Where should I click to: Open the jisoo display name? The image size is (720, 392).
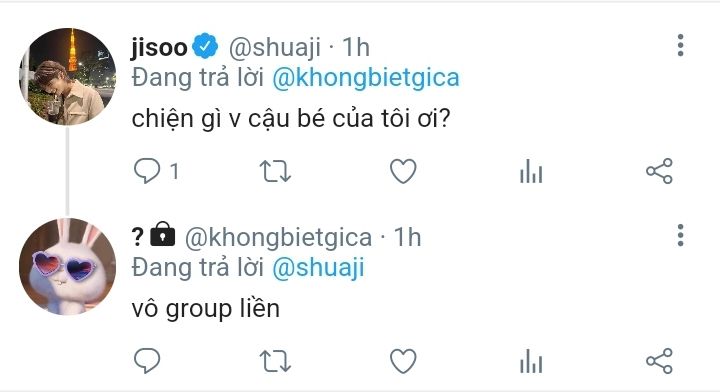159,47
